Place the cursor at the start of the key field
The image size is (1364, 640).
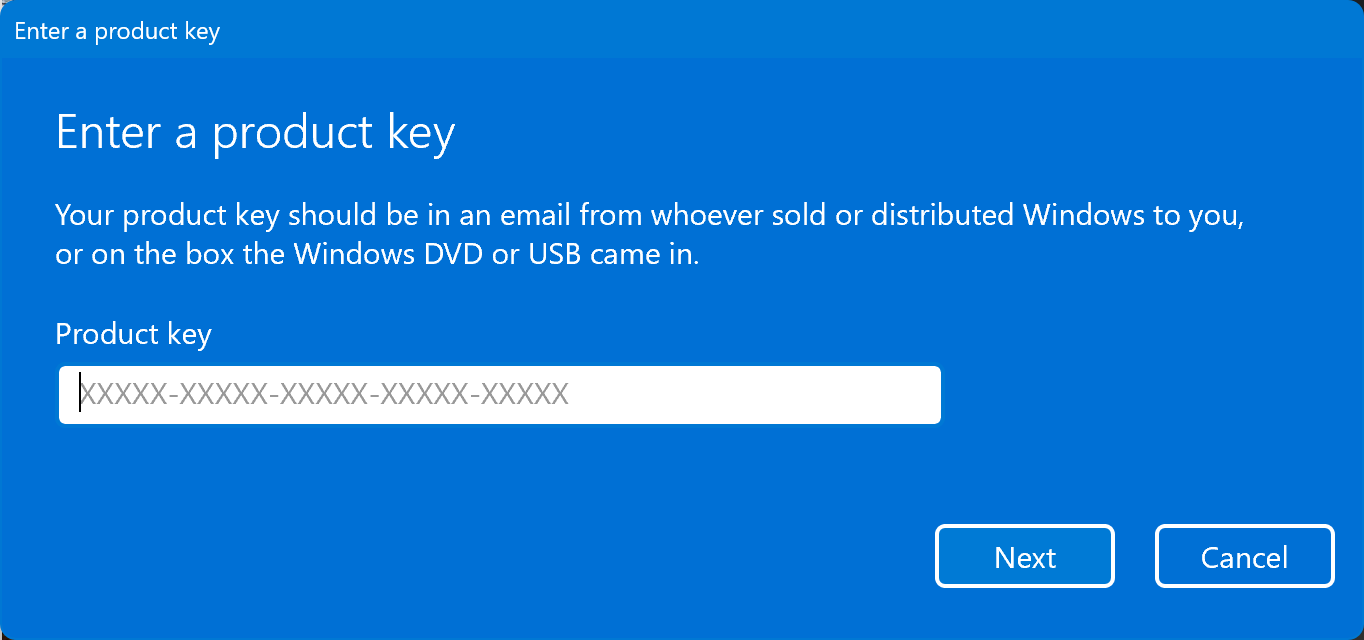(x=81, y=394)
